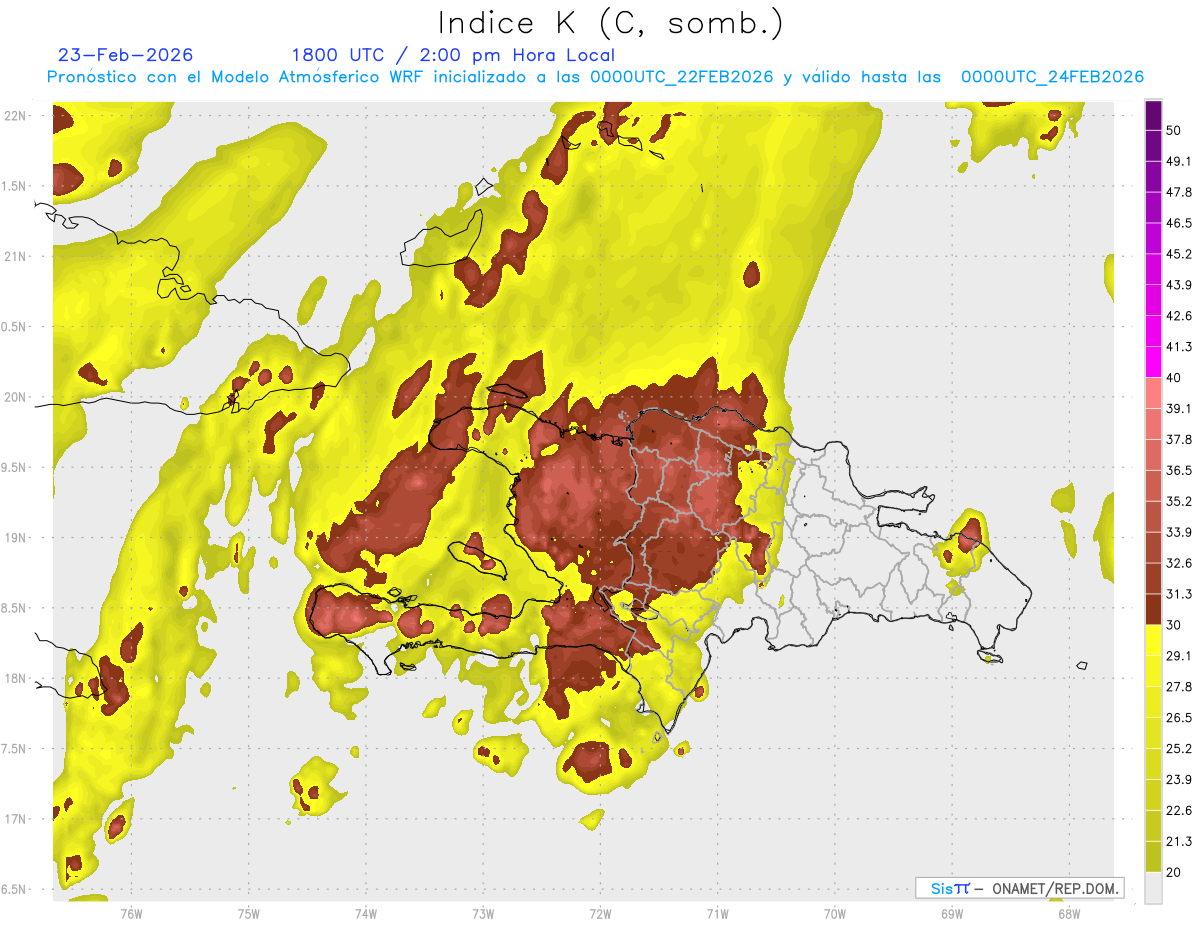The width and height of the screenshot is (1200, 927).
Task: Click the color bar value '21.3'
Action: coord(1179,841)
